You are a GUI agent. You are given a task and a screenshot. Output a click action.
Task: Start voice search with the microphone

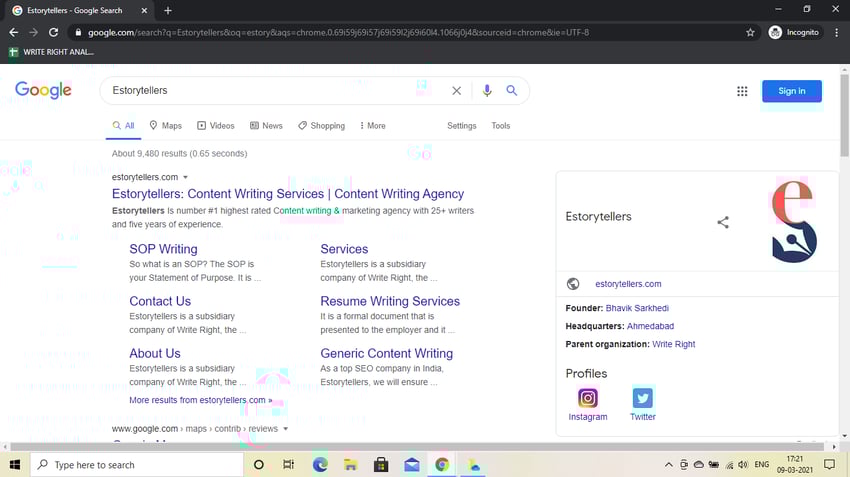(x=487, y=91)
